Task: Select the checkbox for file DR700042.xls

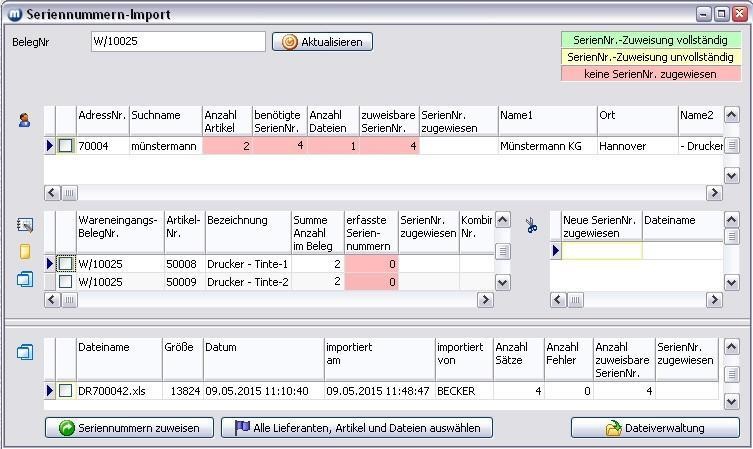Action: [x=65, y=390]
